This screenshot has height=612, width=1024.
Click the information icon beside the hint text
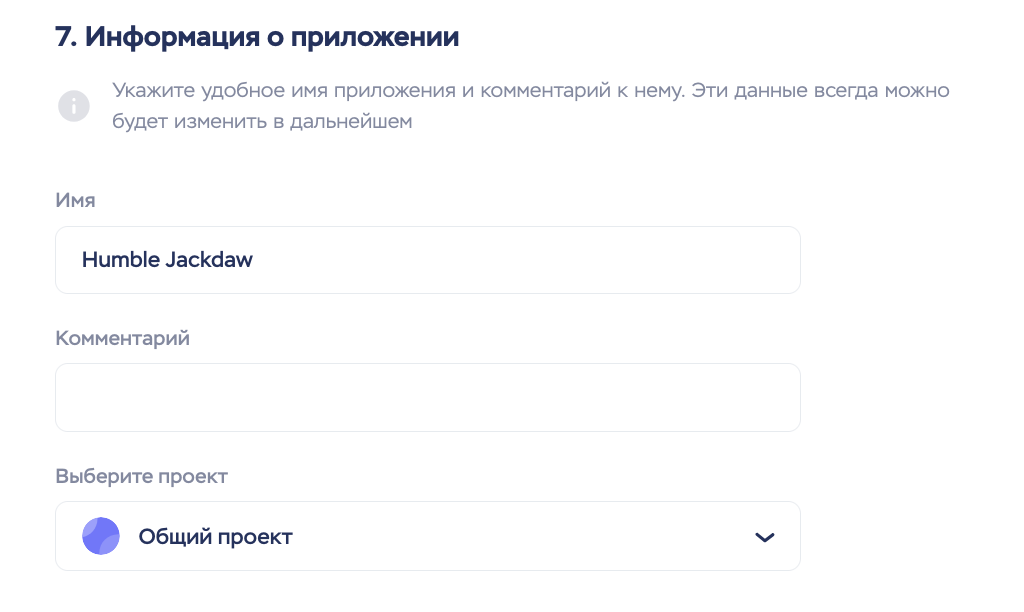(74, 105)
